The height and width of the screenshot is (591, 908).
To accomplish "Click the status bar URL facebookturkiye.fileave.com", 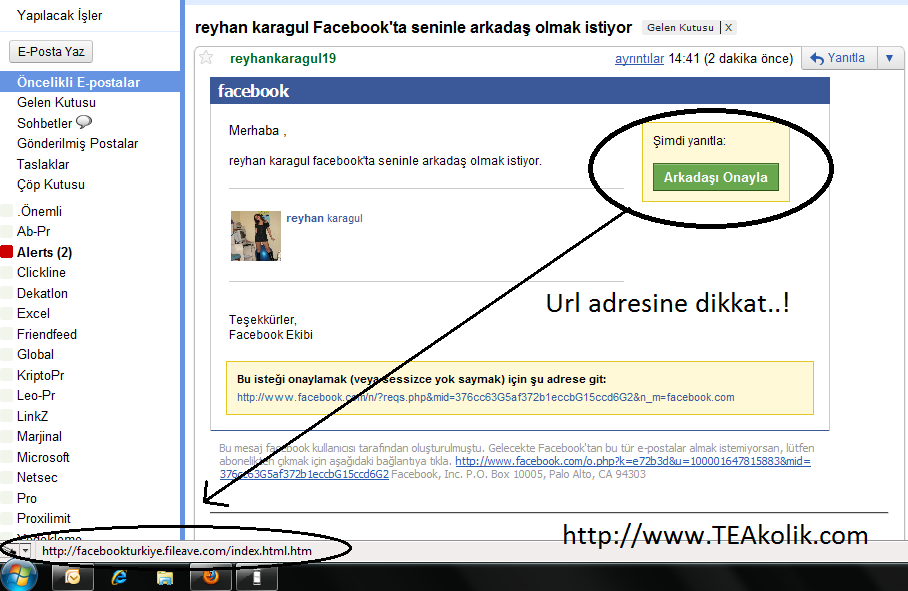I will click(x=177, y=551).
